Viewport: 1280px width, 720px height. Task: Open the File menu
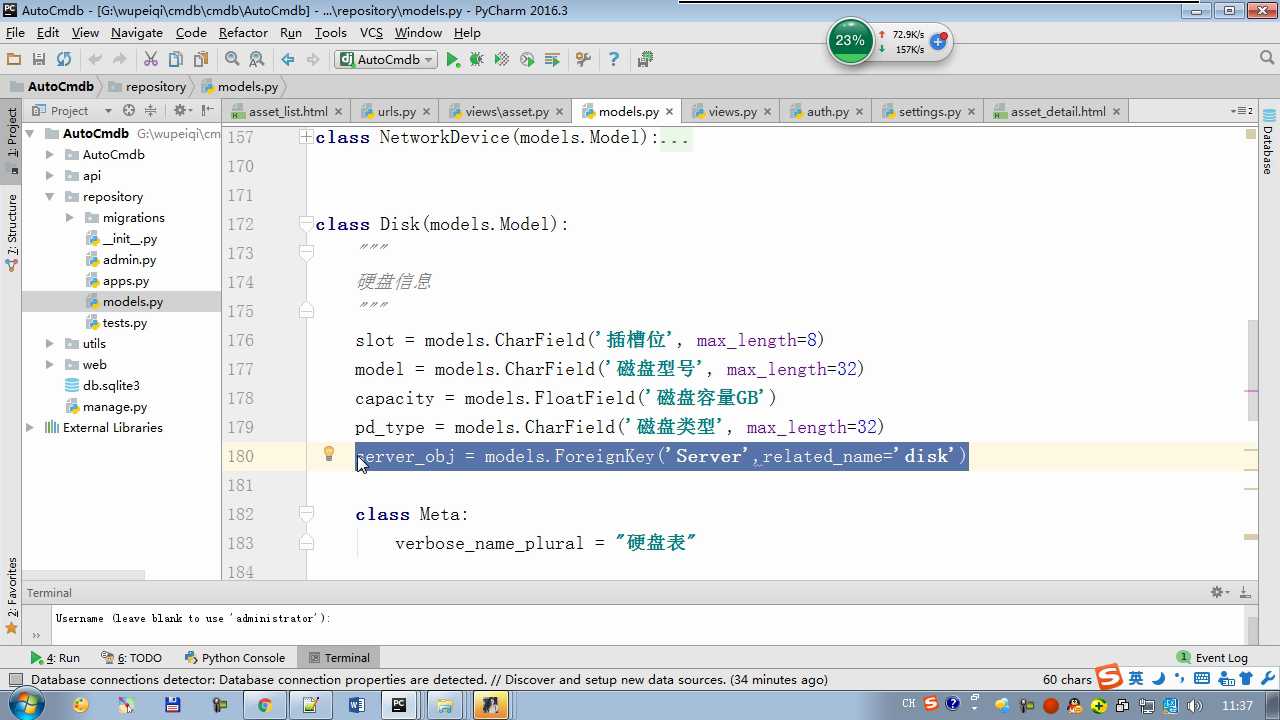click(x=14, y=33)
